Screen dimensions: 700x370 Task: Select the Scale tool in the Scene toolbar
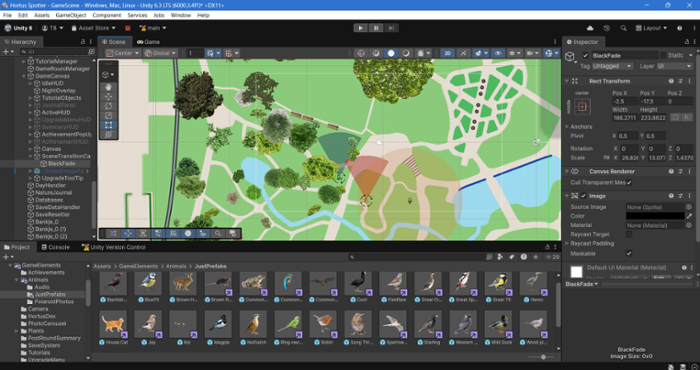108,116
